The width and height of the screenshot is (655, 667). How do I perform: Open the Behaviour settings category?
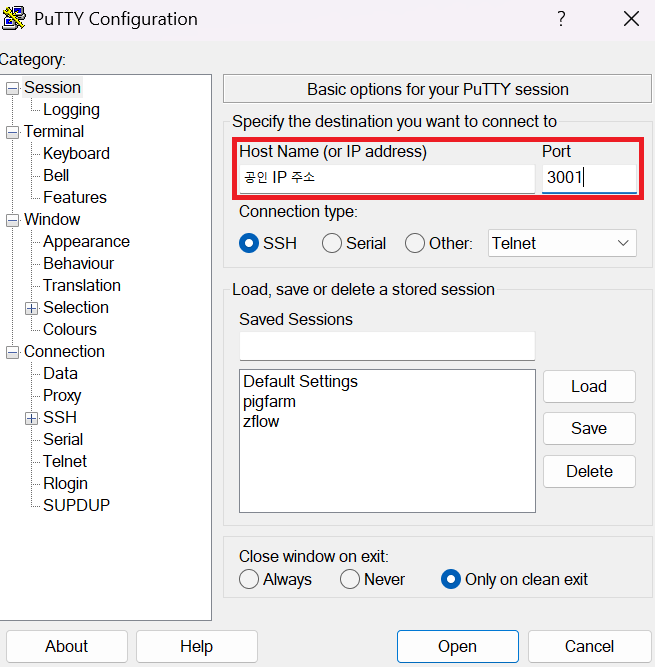pos(79,264)
